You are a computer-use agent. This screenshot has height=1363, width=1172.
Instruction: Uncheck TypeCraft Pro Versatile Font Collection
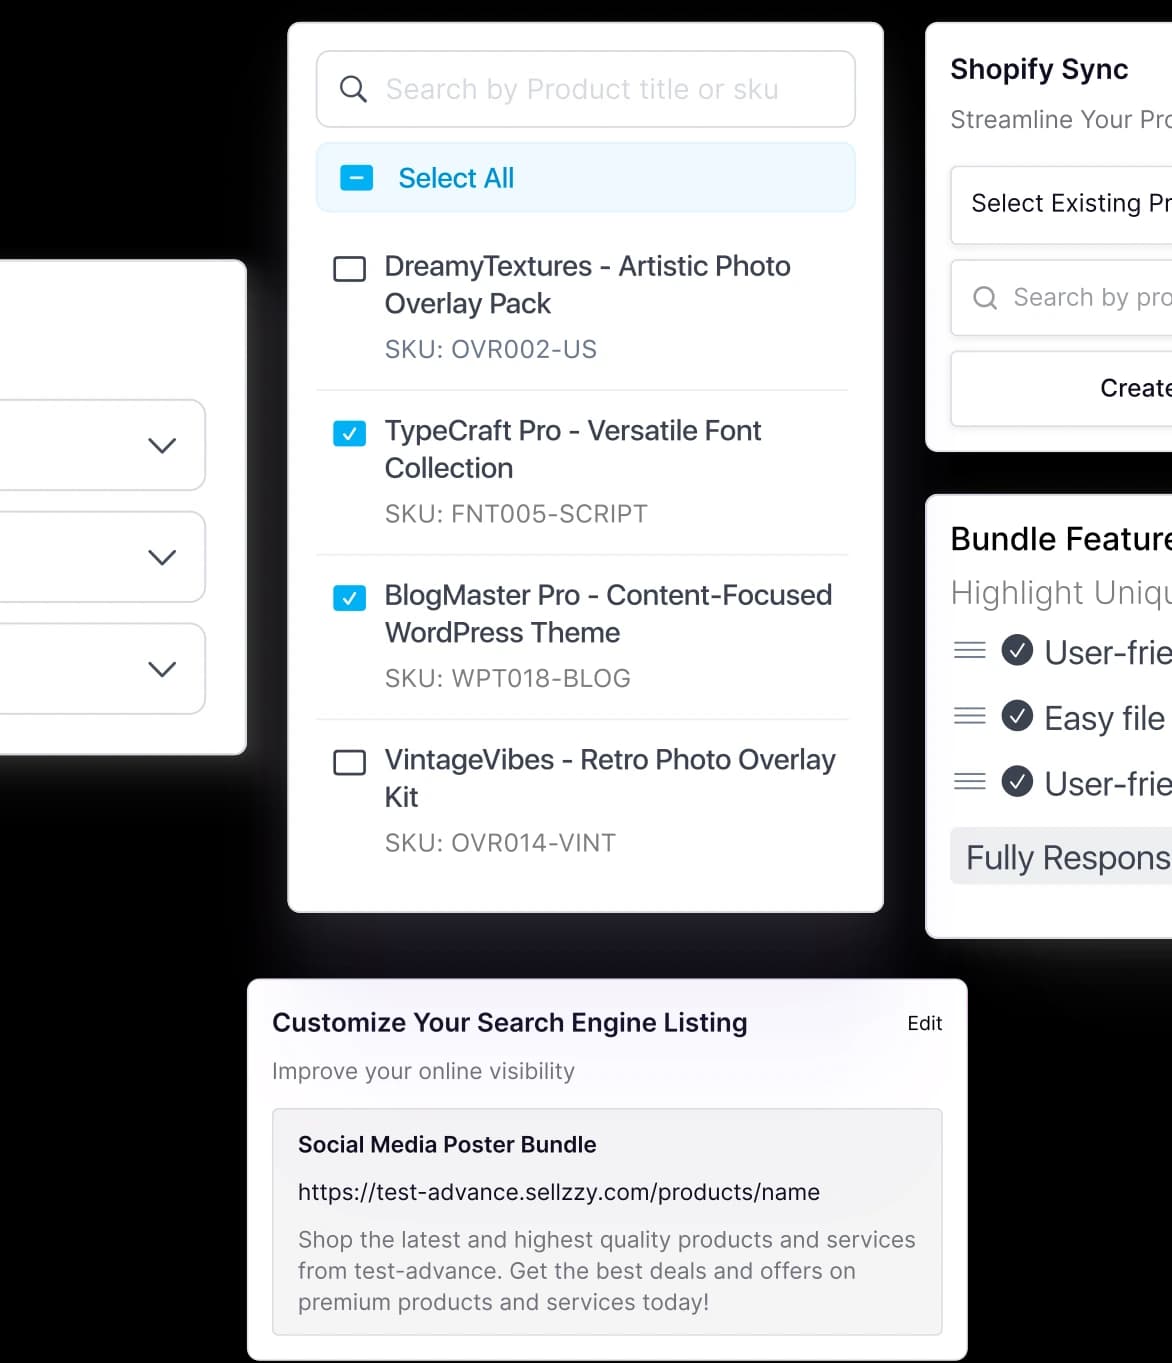(349, 433)
